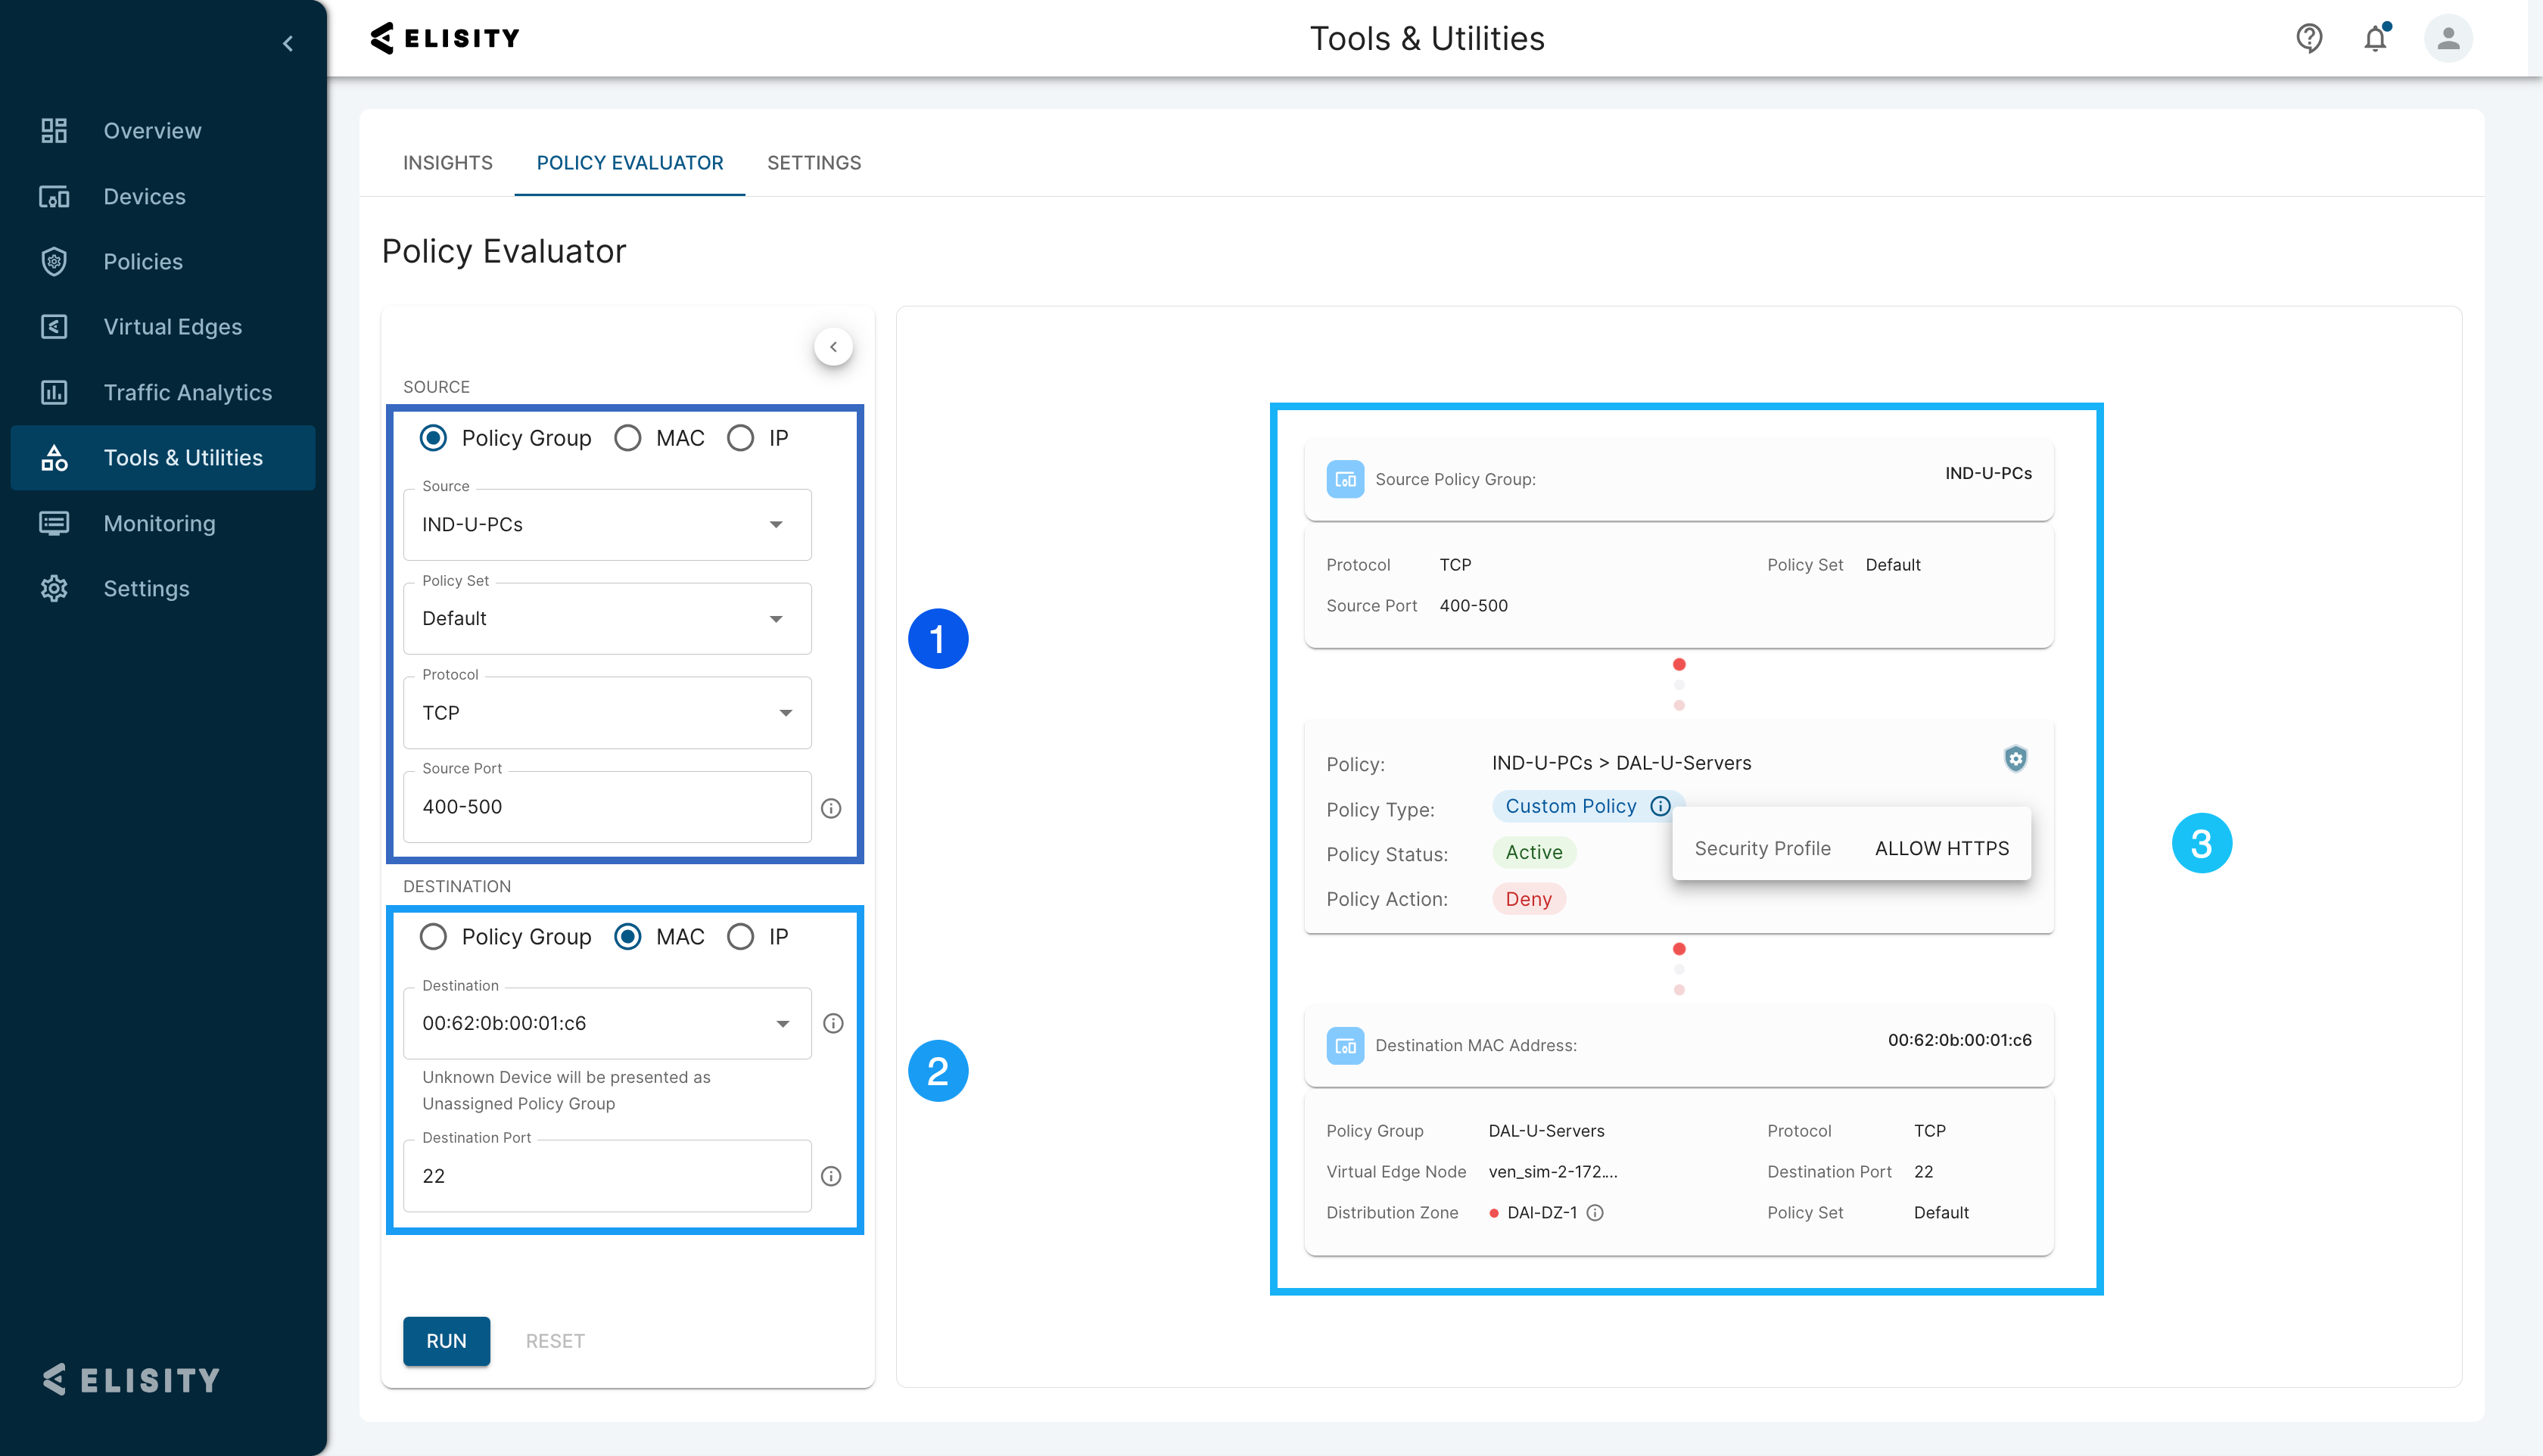The width and height of the screenshot is (2543, 1456).
Task: Click the Active policy status chip
Action: click(x=1534, y=853)
